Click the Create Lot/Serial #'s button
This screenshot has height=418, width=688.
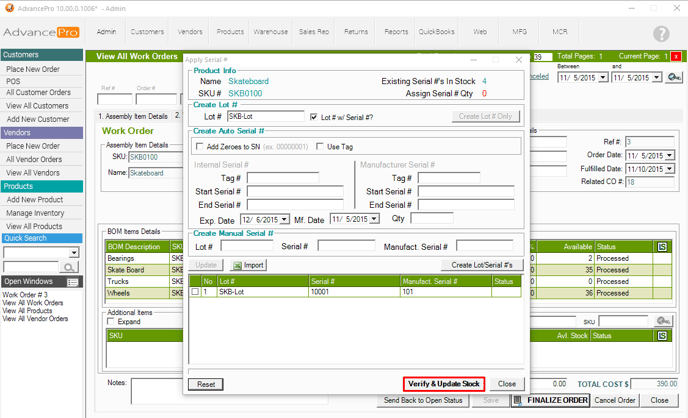482,265
